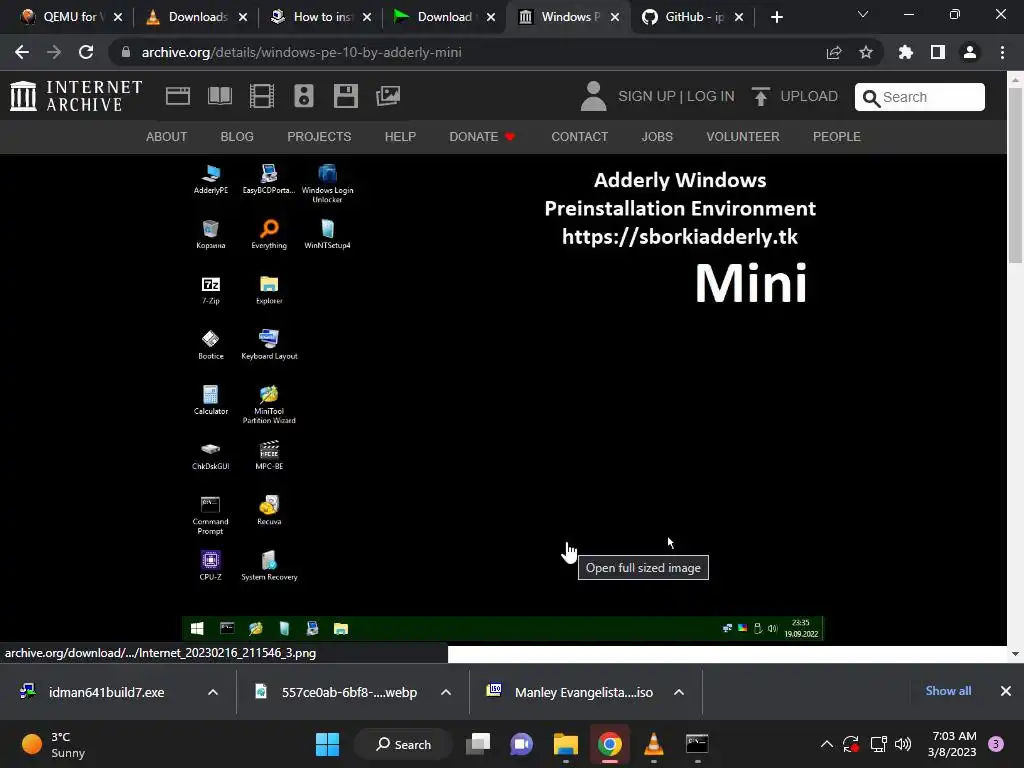The image size is (1024, 768).
Task: Open the Video (film strip) media icon
Action: (262, 96)
